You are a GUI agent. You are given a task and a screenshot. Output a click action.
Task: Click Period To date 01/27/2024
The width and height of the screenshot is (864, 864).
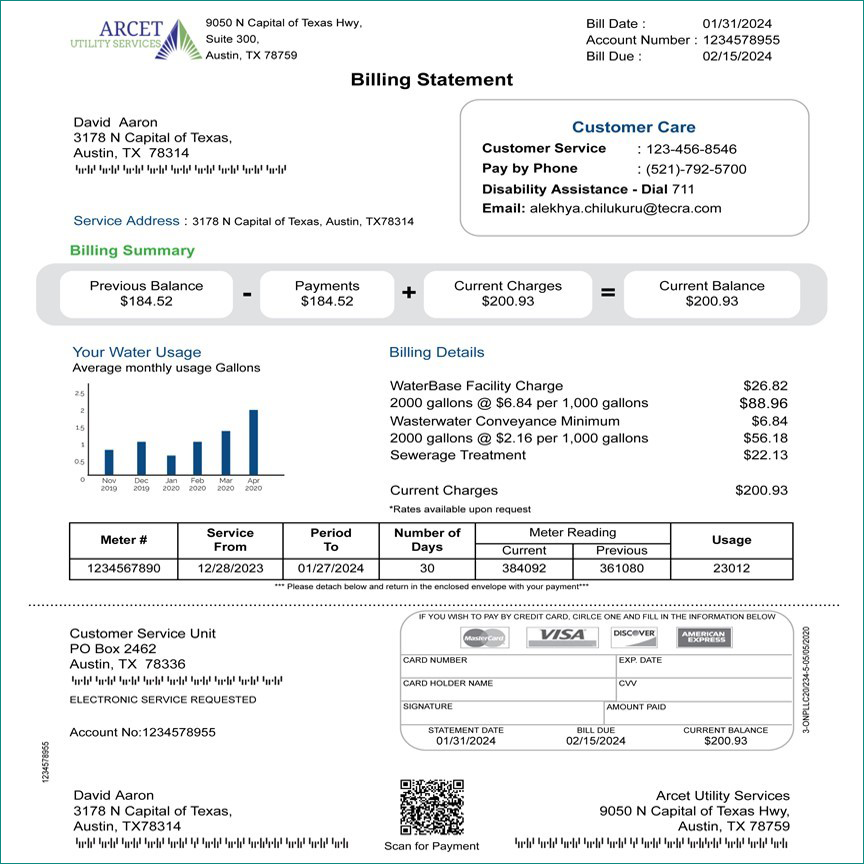[331, 568]
